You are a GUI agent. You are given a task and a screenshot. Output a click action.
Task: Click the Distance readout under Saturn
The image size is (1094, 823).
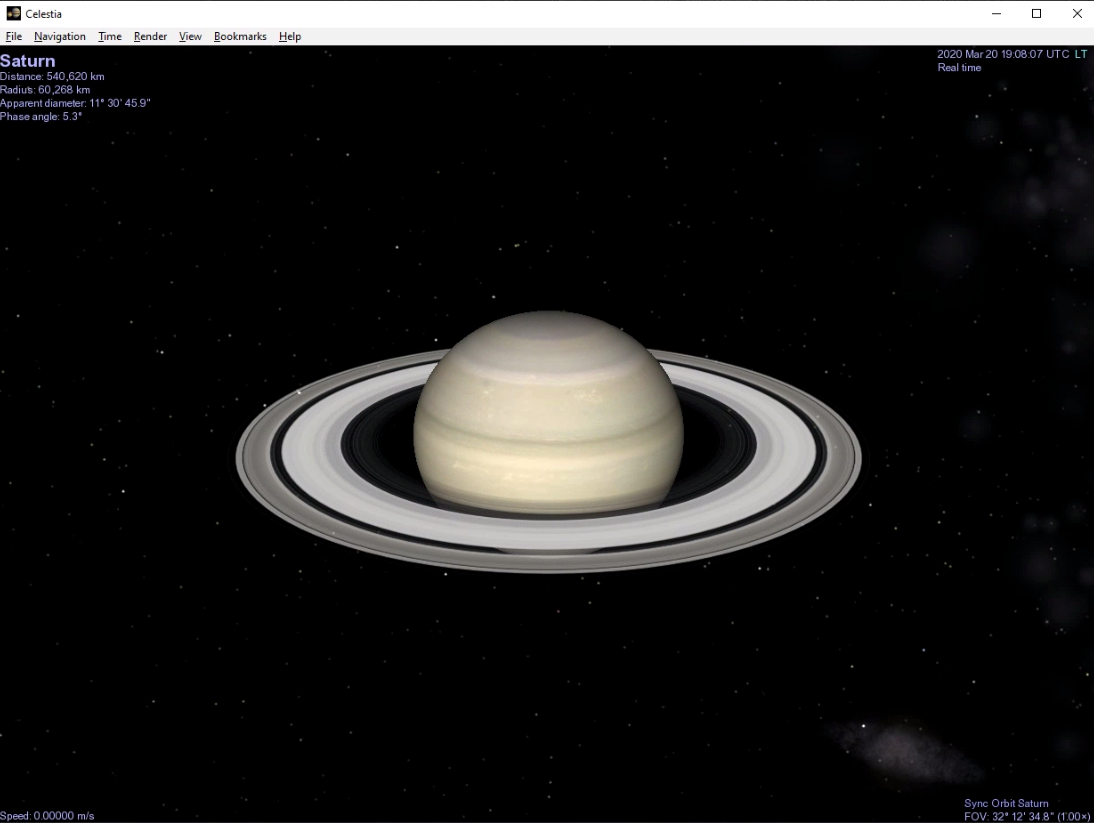coord(52,76)
